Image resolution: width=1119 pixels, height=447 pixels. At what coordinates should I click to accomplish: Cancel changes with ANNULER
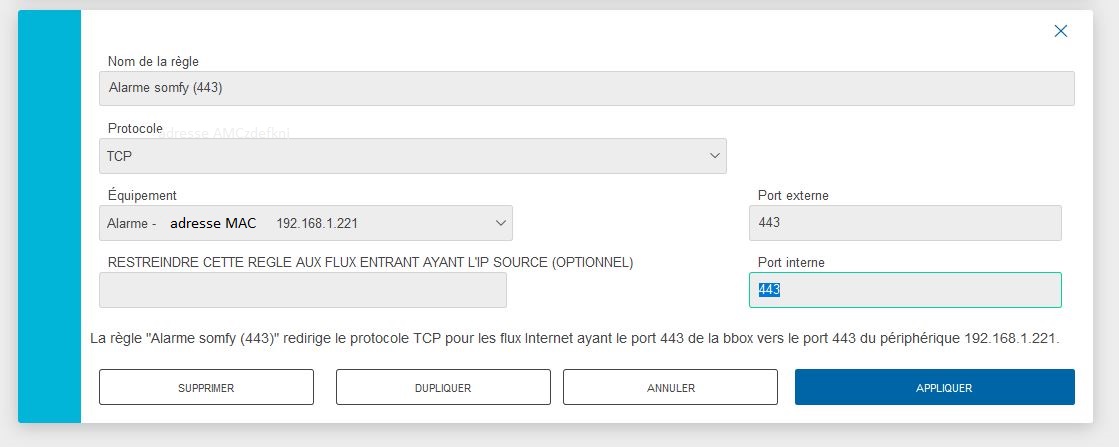tap(670, 387)
